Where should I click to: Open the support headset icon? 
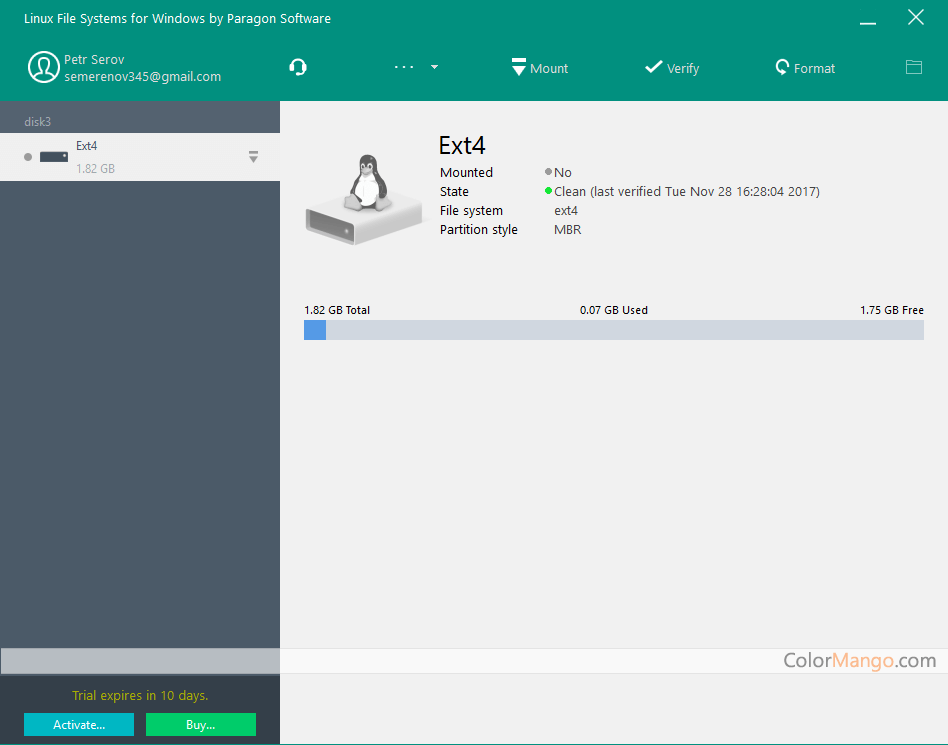coord(297,68)
